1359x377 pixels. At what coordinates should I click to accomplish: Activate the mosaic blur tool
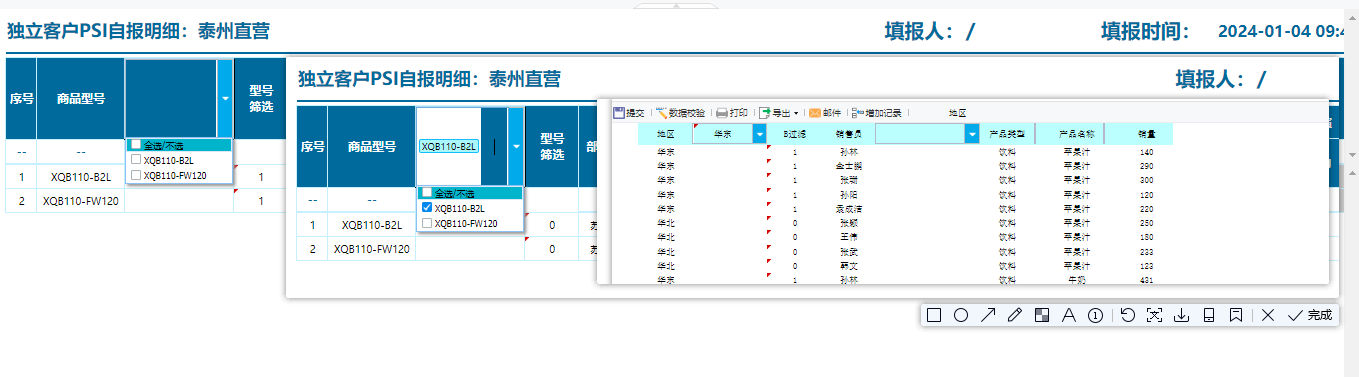click(1042, 315)
